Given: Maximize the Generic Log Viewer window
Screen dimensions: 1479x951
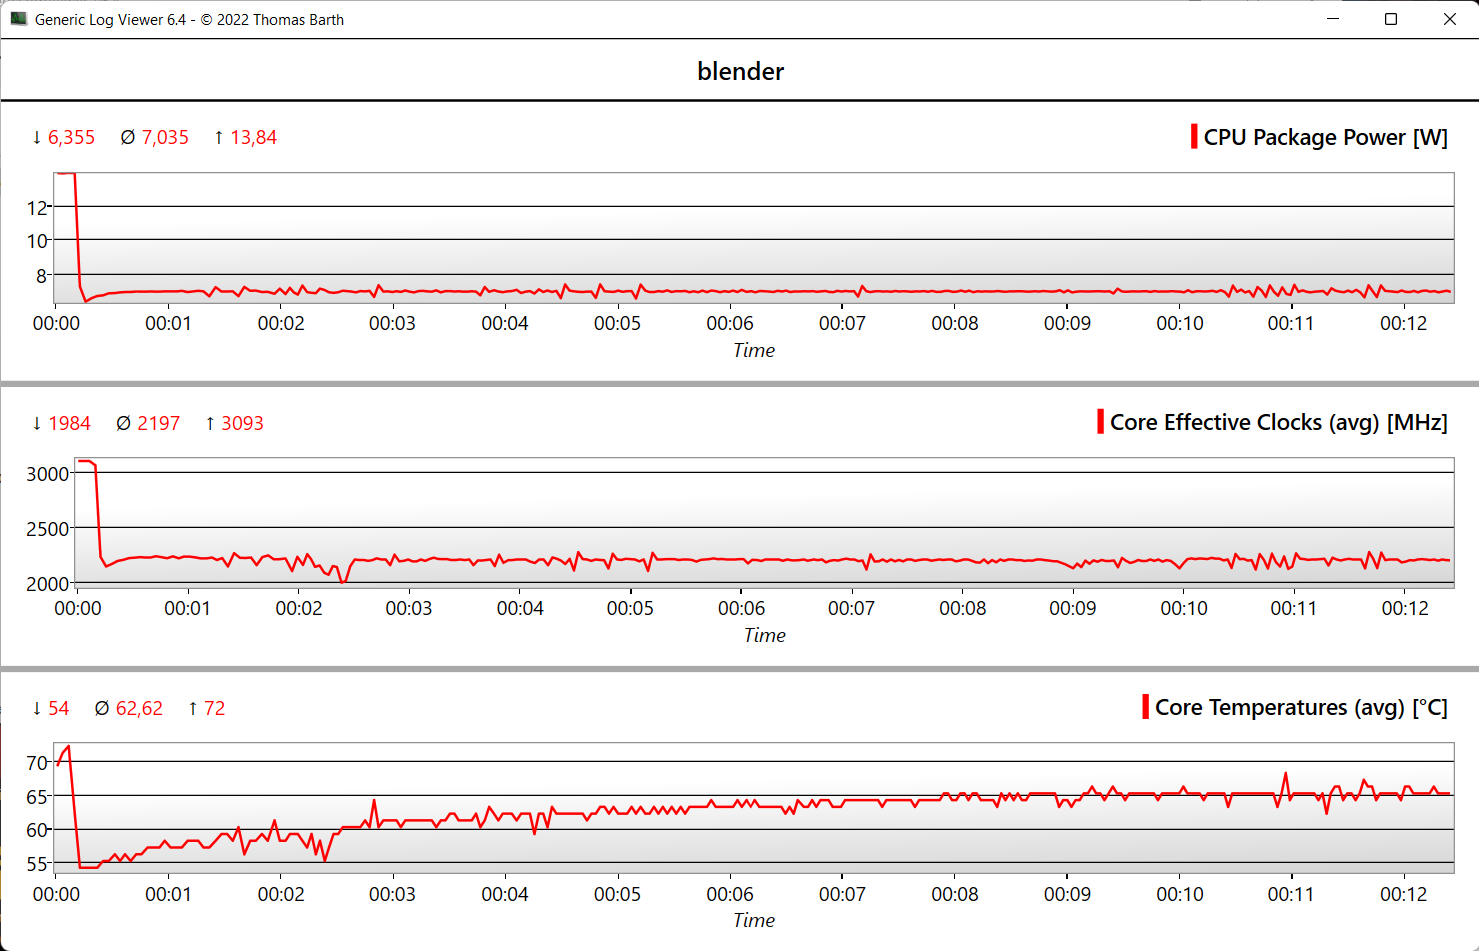Looking at the screenshot, I should point(1390,19).
